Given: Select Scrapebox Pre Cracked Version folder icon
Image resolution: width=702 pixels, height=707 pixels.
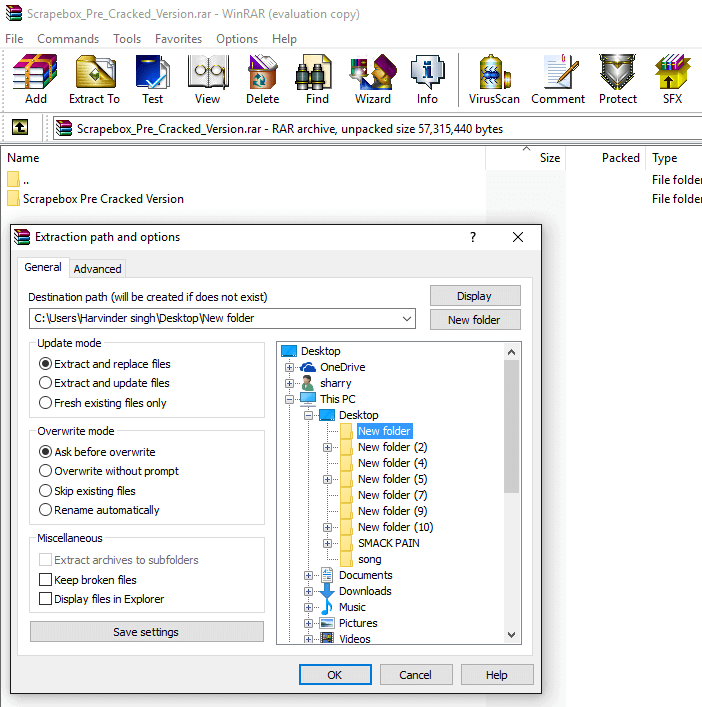Looking at the screenshot, I should (x=14, y=199).
